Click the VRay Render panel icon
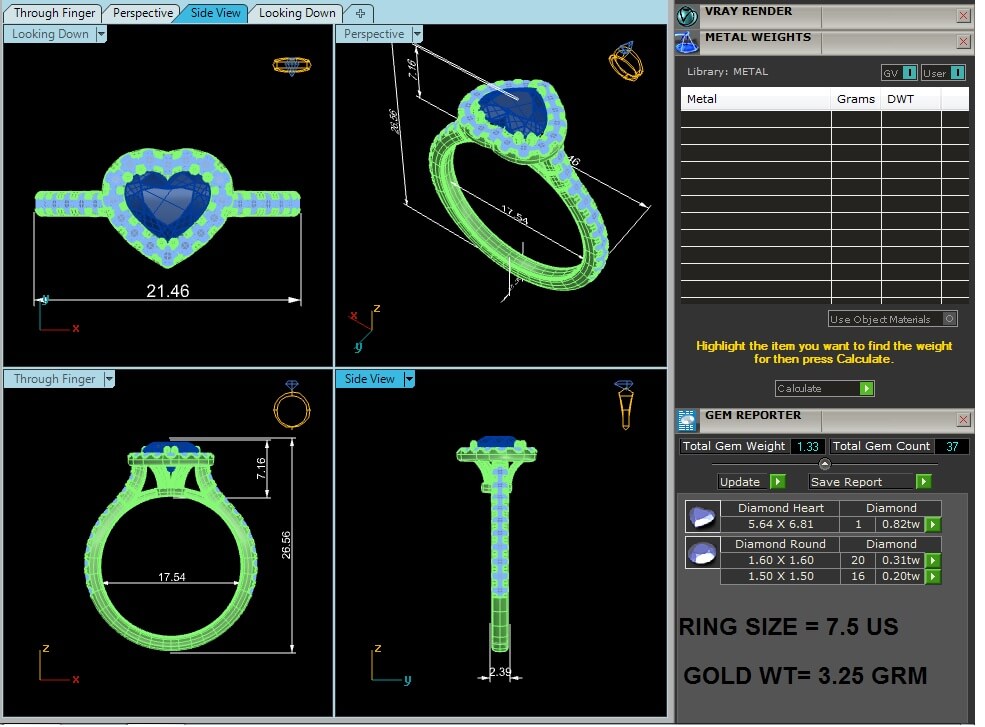Image resolution: width=985 pixels, height=727 pixels. click(x=686, y=15)
